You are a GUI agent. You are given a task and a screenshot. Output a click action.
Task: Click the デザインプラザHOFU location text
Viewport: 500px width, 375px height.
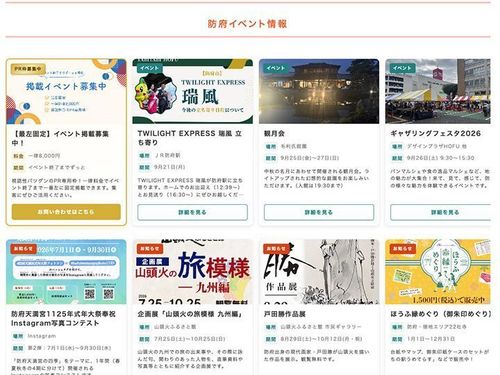click(x=437, y=146)
